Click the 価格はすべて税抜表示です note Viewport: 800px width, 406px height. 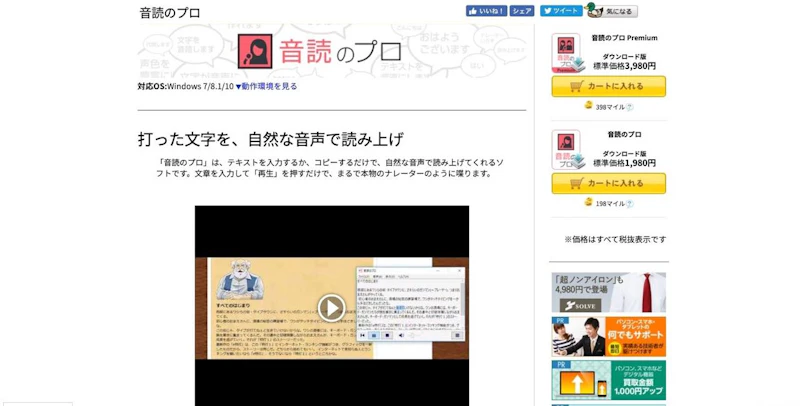pos(615,239)
